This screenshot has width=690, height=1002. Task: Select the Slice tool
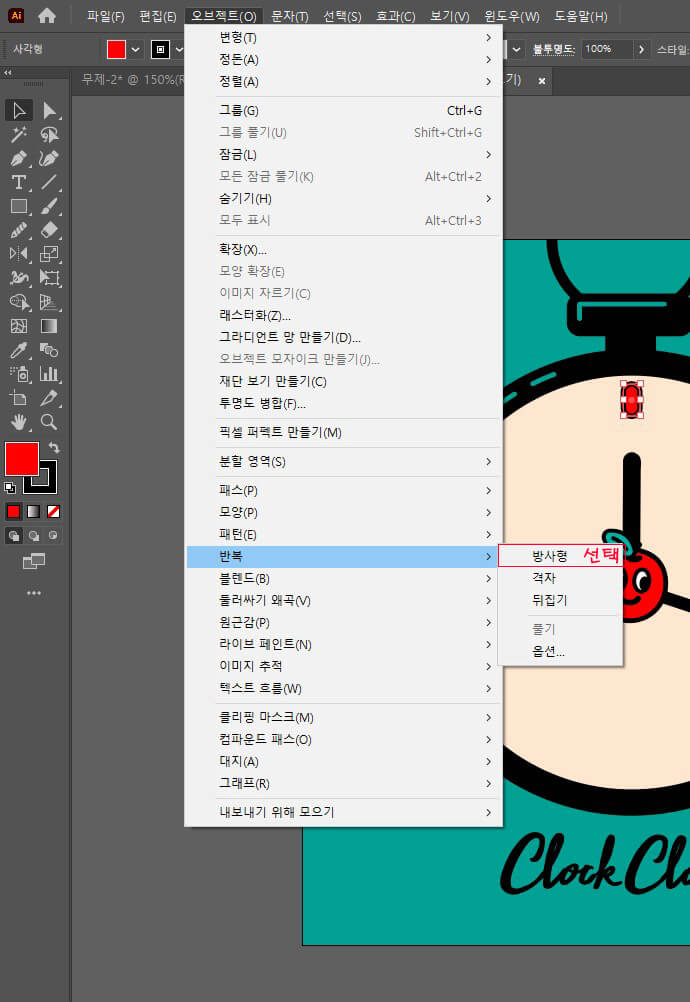click(x=49, y=398)
